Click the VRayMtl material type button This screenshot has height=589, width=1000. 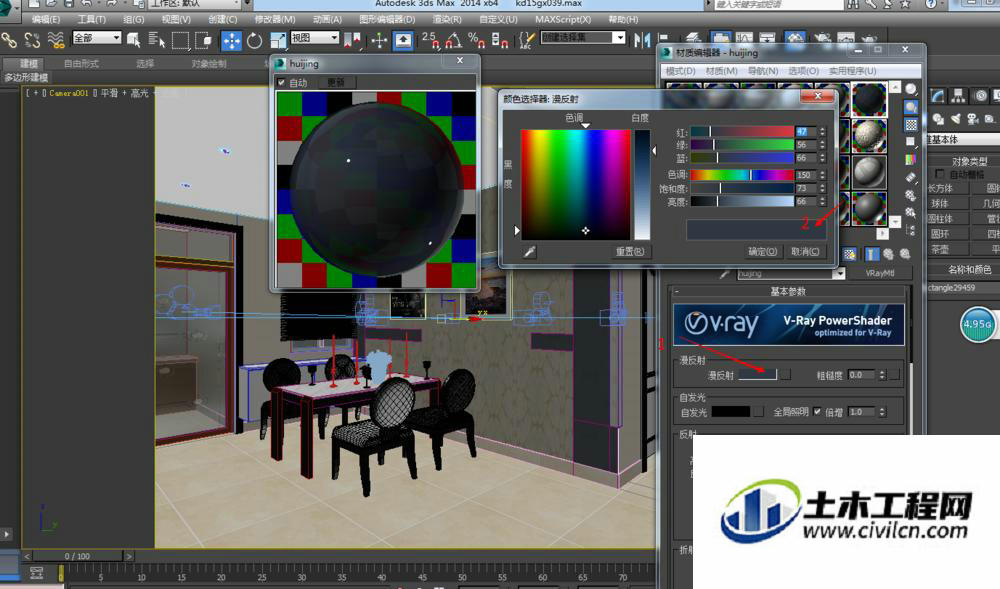879,273
